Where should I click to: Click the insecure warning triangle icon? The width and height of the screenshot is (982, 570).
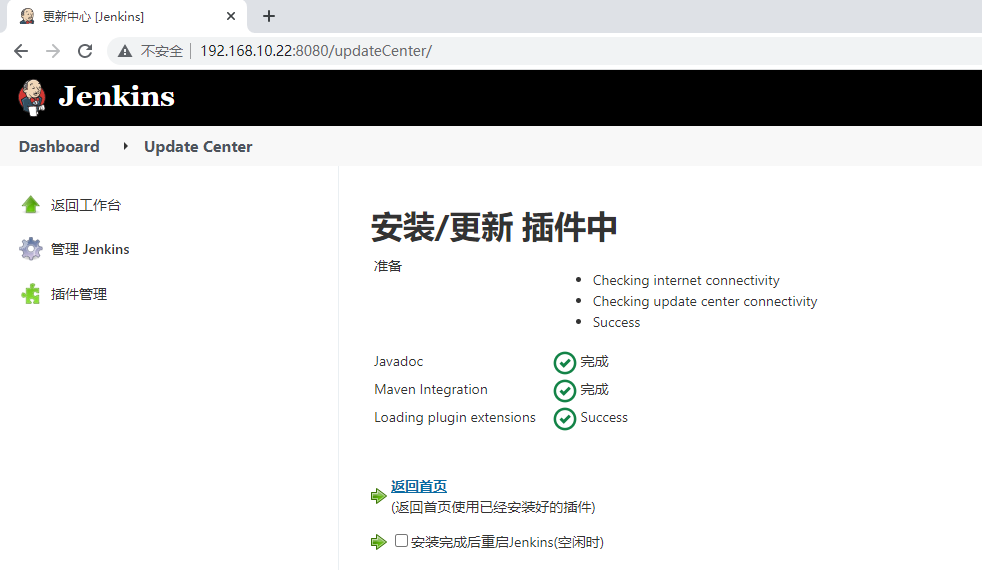coord(125,51)
